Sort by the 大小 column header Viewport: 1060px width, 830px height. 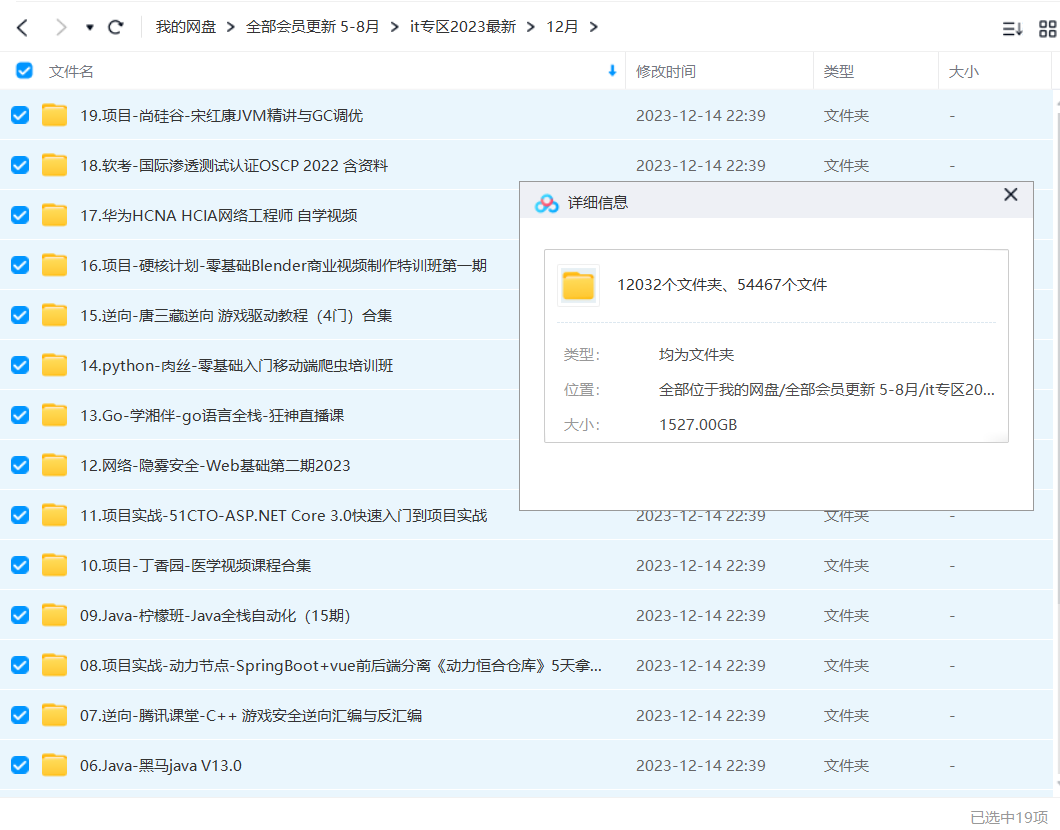tap(963, 72)
